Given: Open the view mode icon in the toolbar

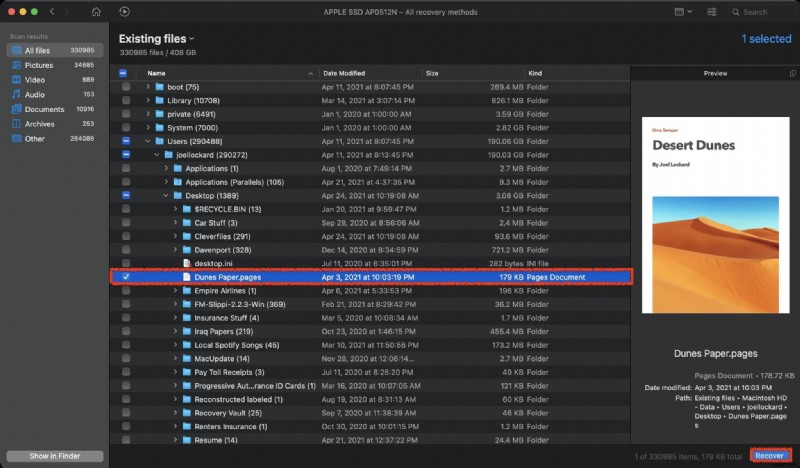Looking at the screenshot, I should pyautogui.click(x=683, y=12).
